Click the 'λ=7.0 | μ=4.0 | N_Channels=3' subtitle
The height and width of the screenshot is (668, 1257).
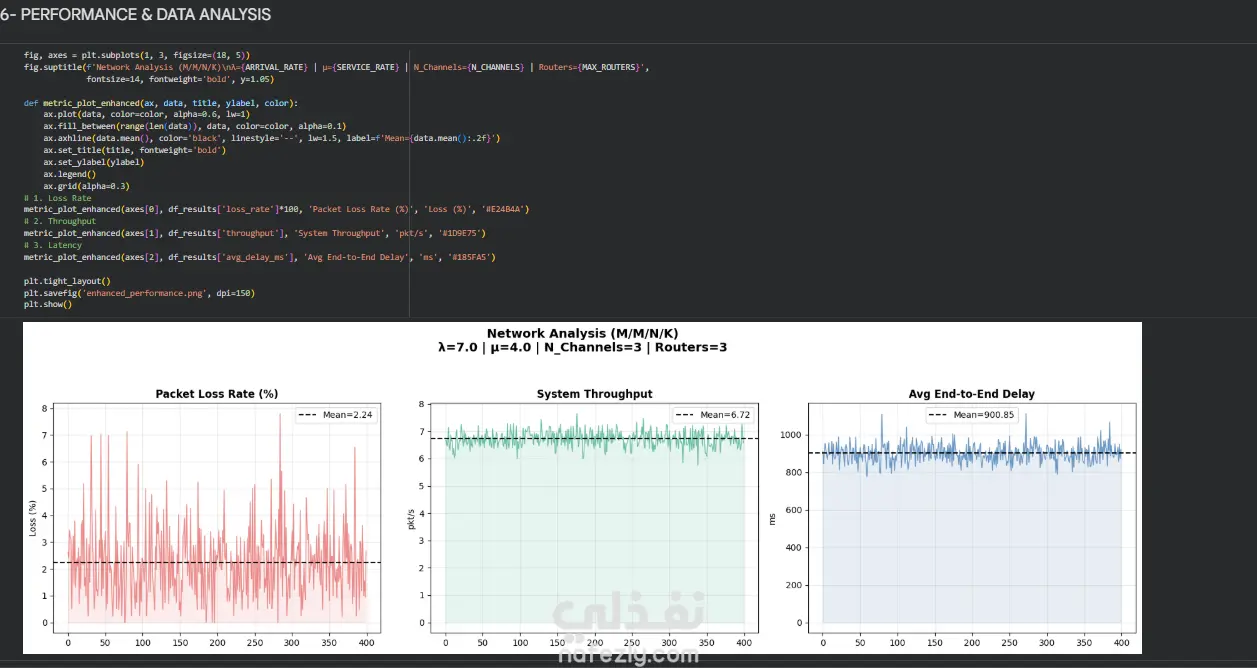pyautogui.click(x=582, y=348)
